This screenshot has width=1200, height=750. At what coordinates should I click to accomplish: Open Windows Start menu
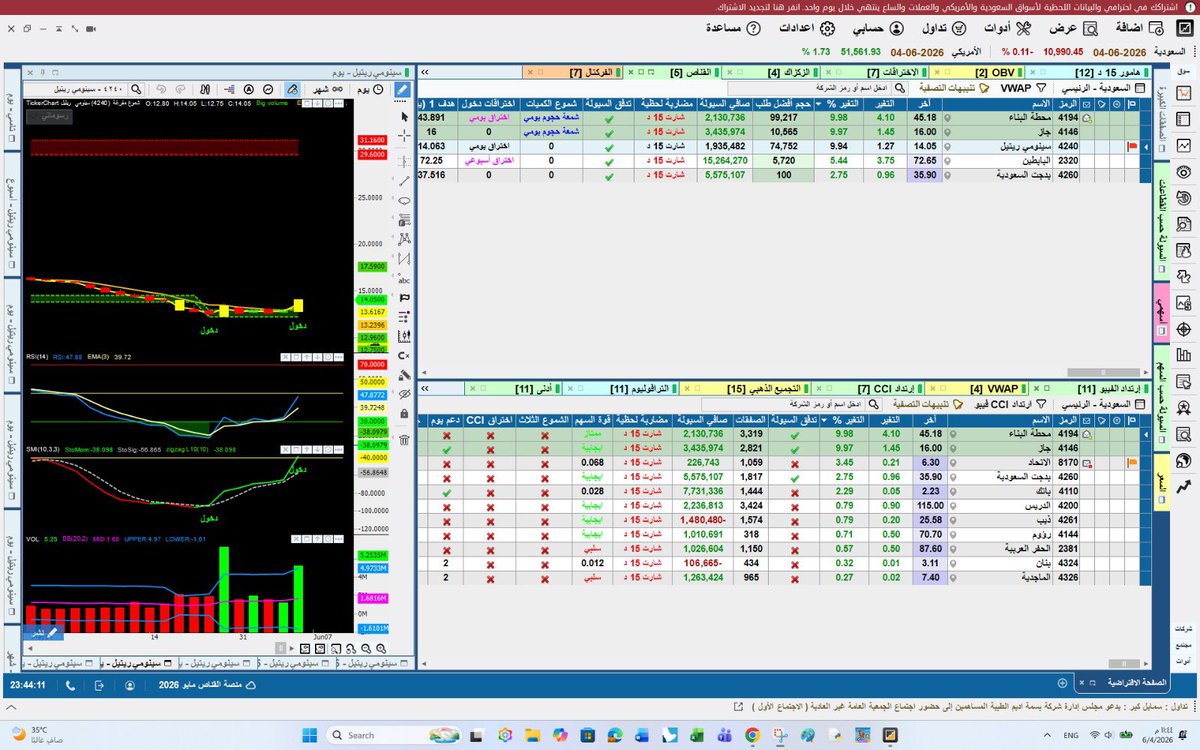(309, 735)
